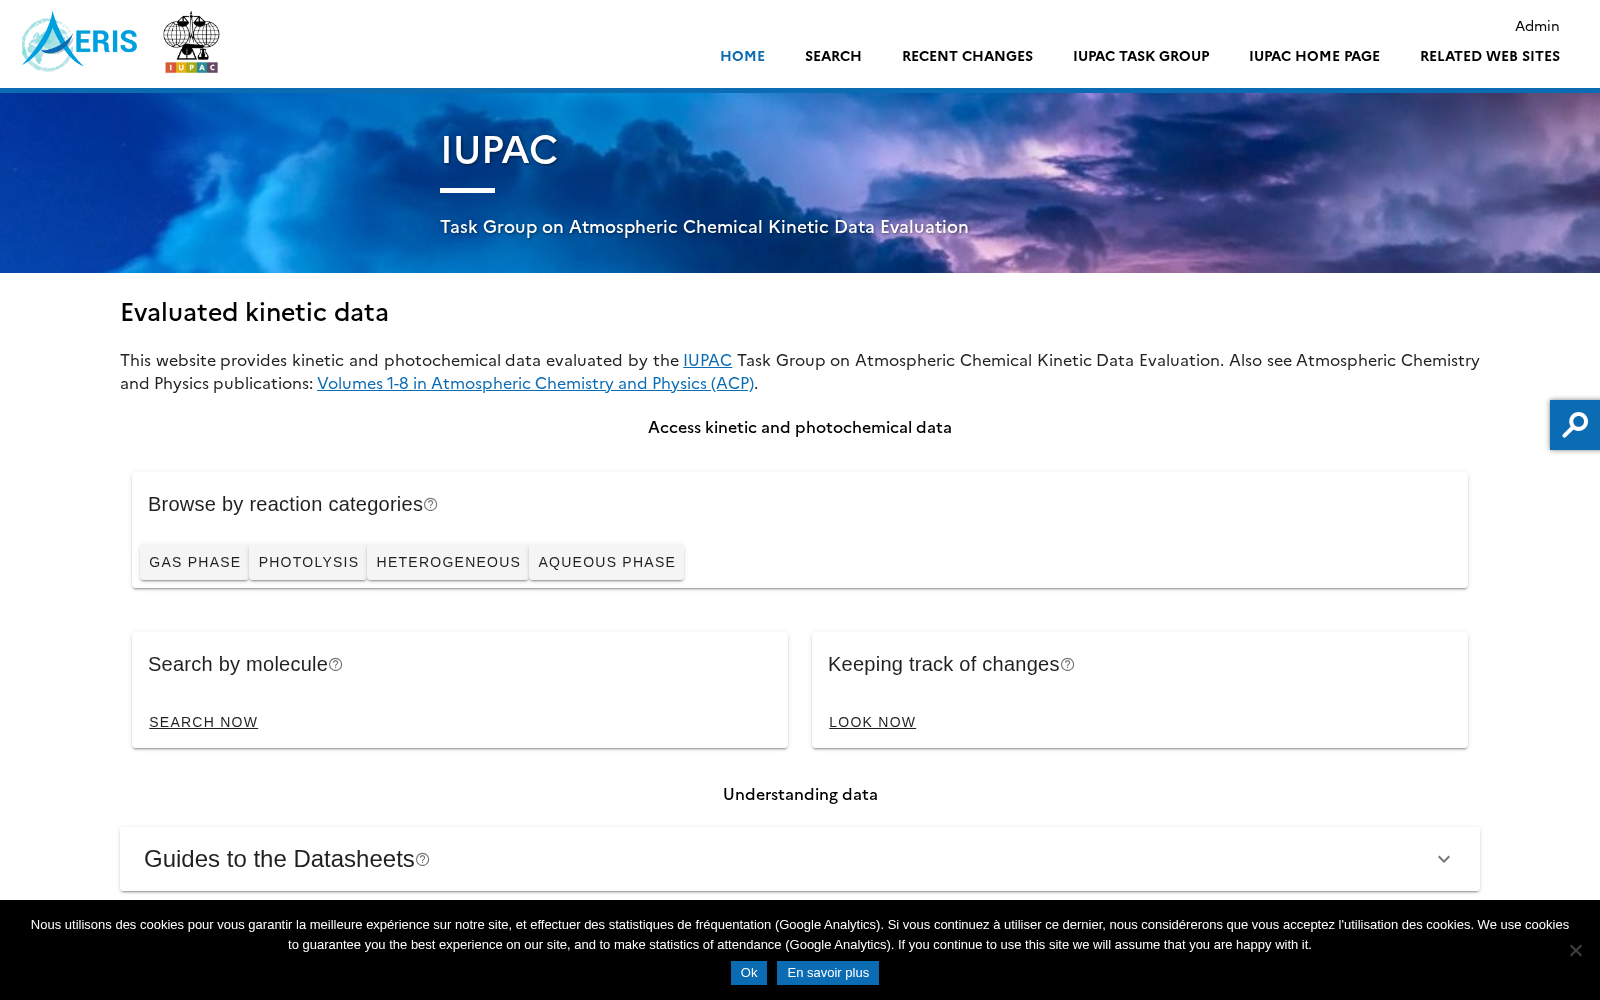Click the Admin link
Screen dimensions: 1600x1000
tap(1537, 26)
